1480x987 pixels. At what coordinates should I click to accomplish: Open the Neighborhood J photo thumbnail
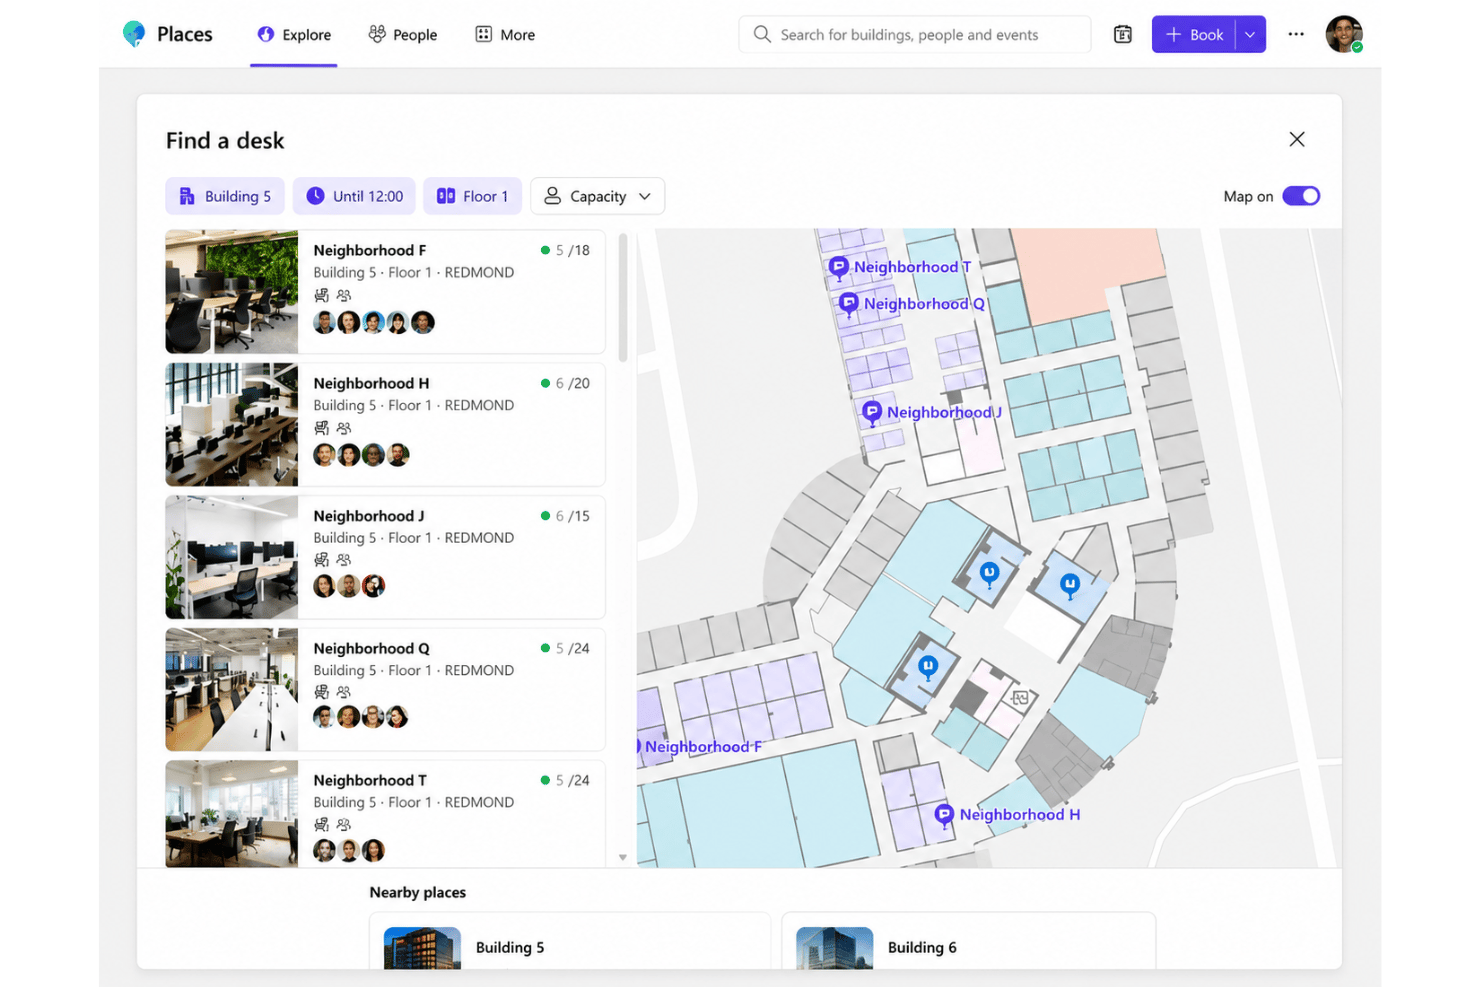pyautogui.click(x=232, y=557)
